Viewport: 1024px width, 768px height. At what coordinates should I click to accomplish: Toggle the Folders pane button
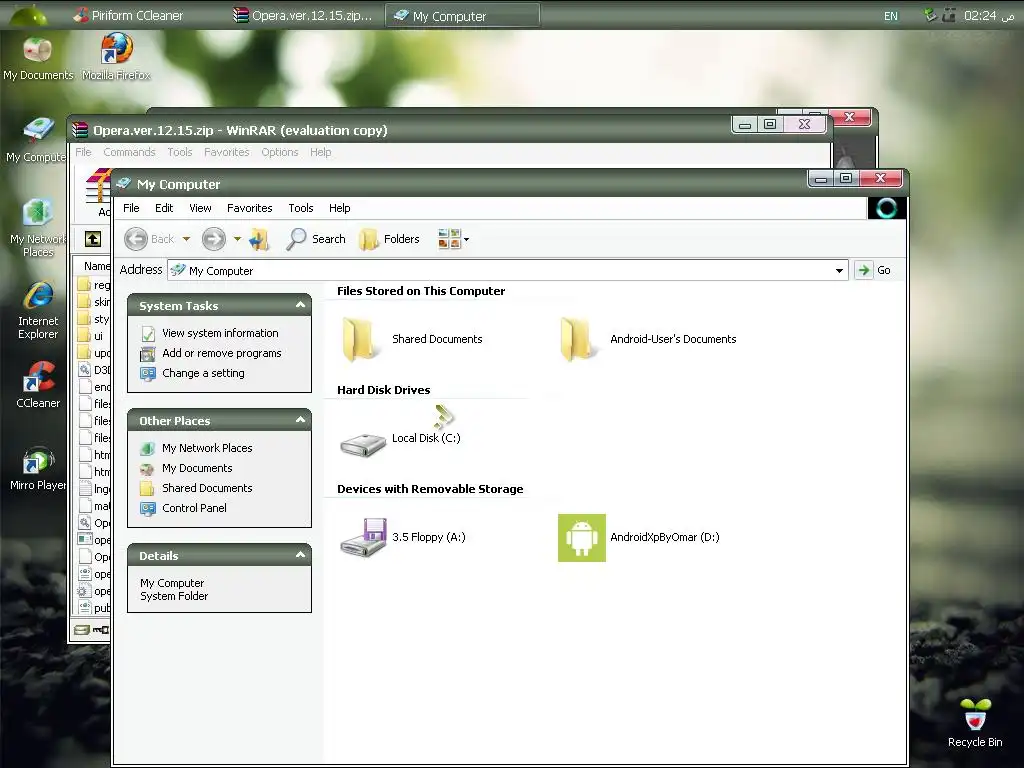pos(390,239)
